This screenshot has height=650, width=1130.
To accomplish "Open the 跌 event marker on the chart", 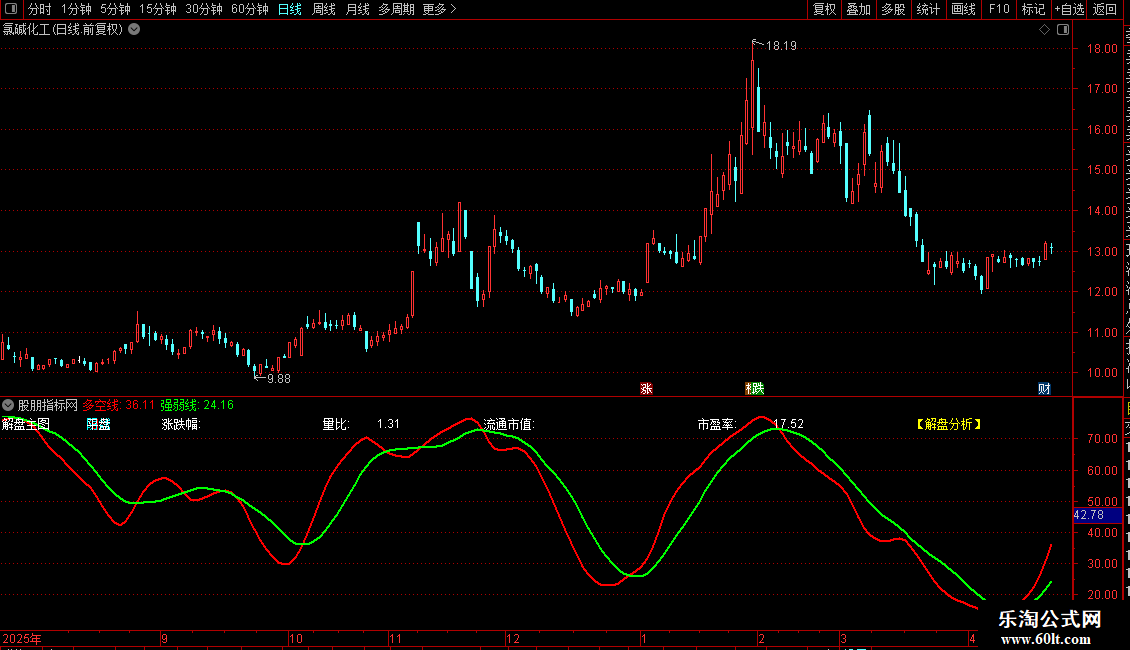I will coord(755,388).
